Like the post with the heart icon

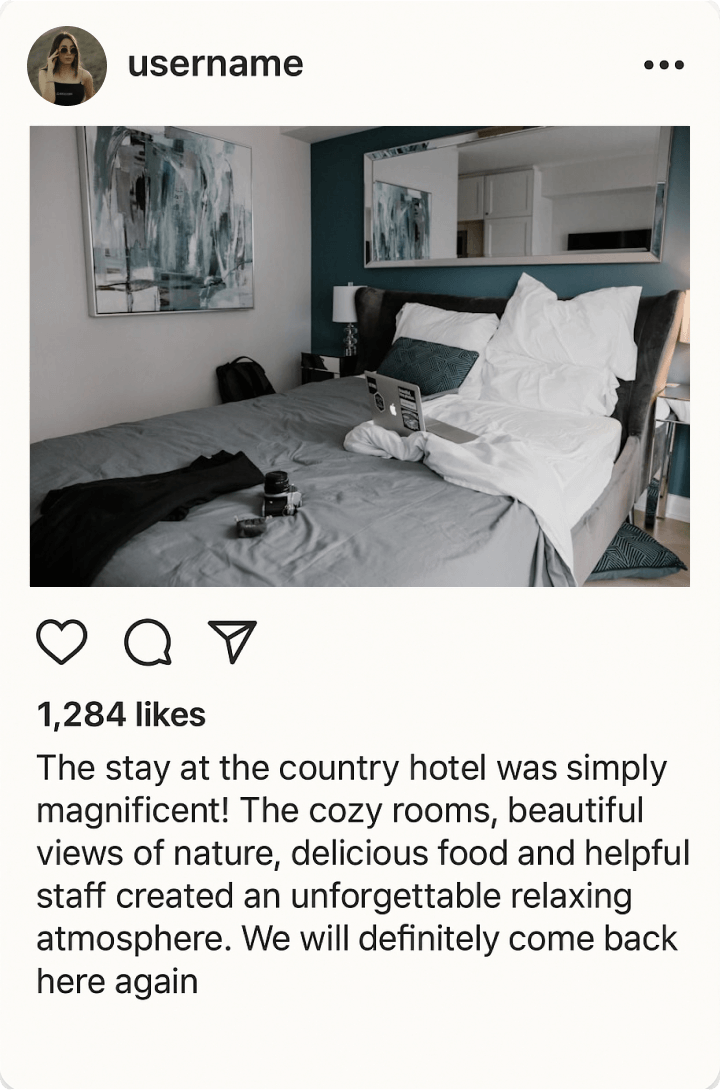pos(62,641)
